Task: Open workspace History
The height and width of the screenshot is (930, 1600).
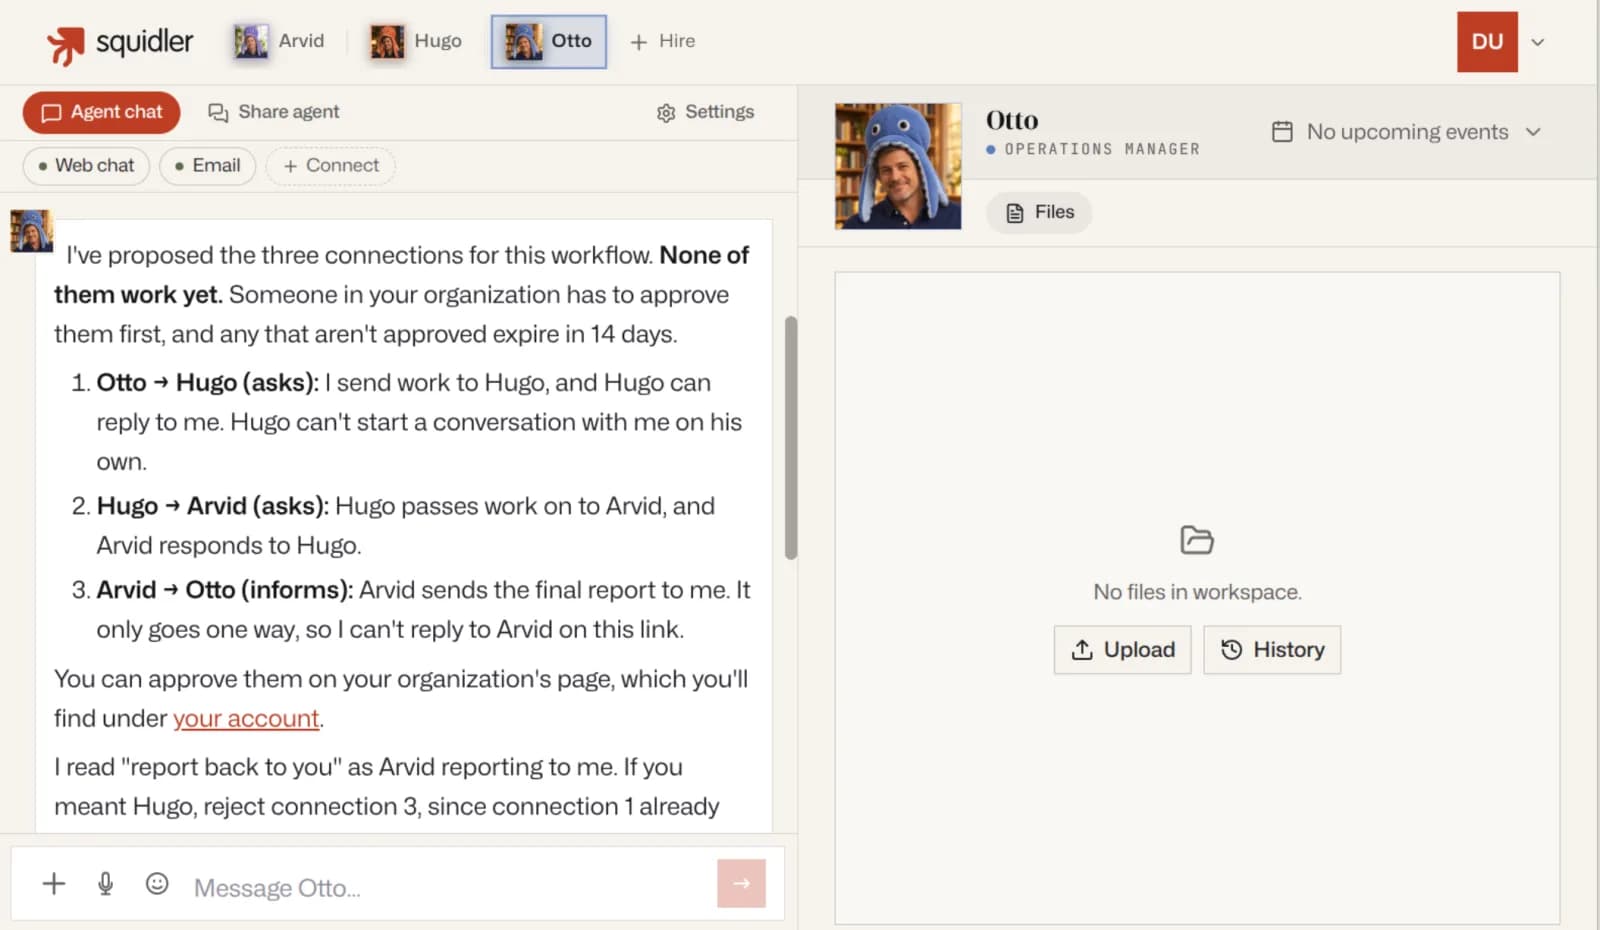Action: (1272, 650)
